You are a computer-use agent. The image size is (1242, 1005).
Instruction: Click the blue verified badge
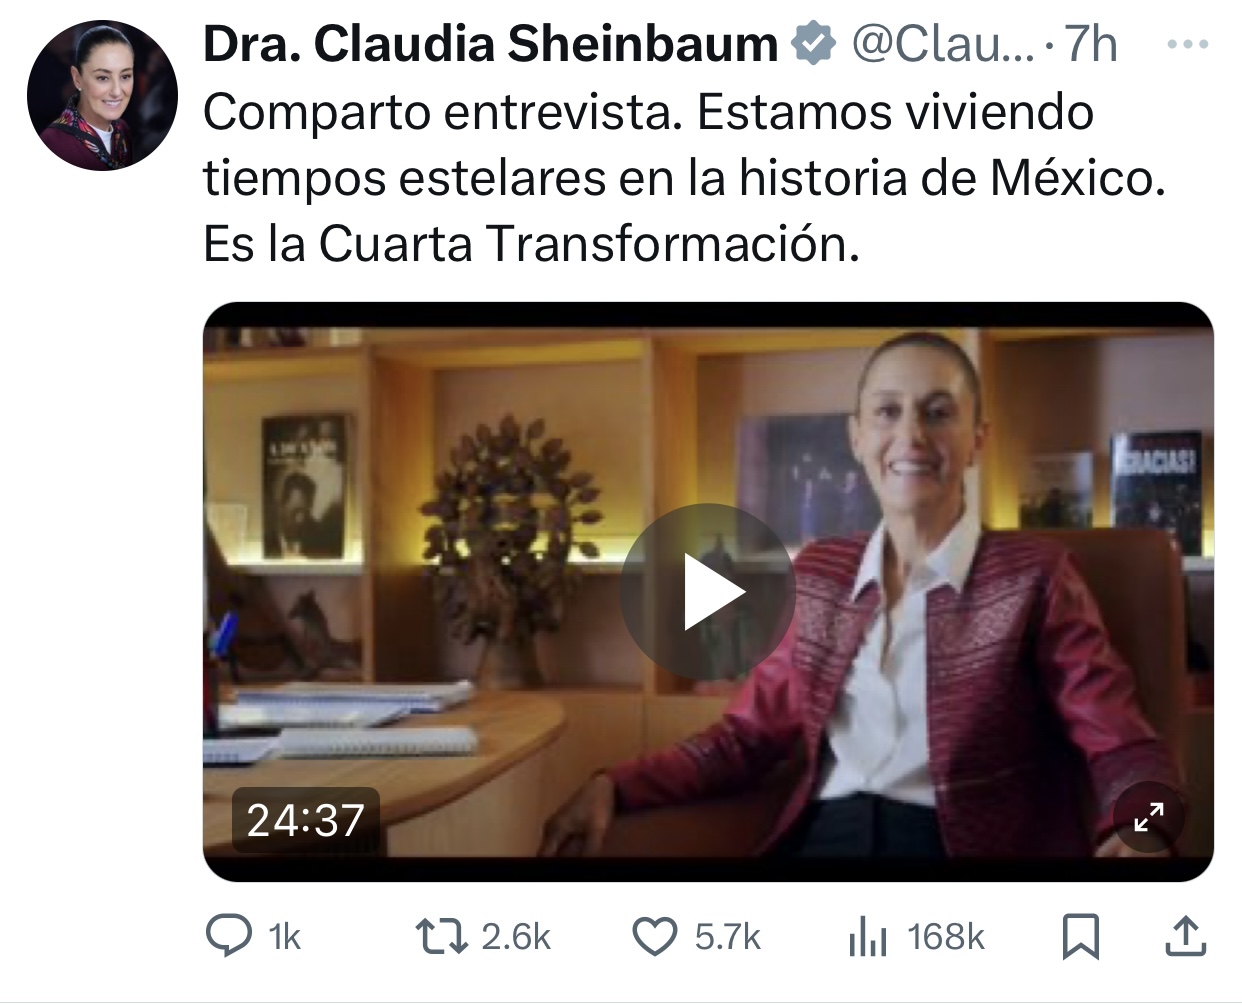click(x=814, y=45)
